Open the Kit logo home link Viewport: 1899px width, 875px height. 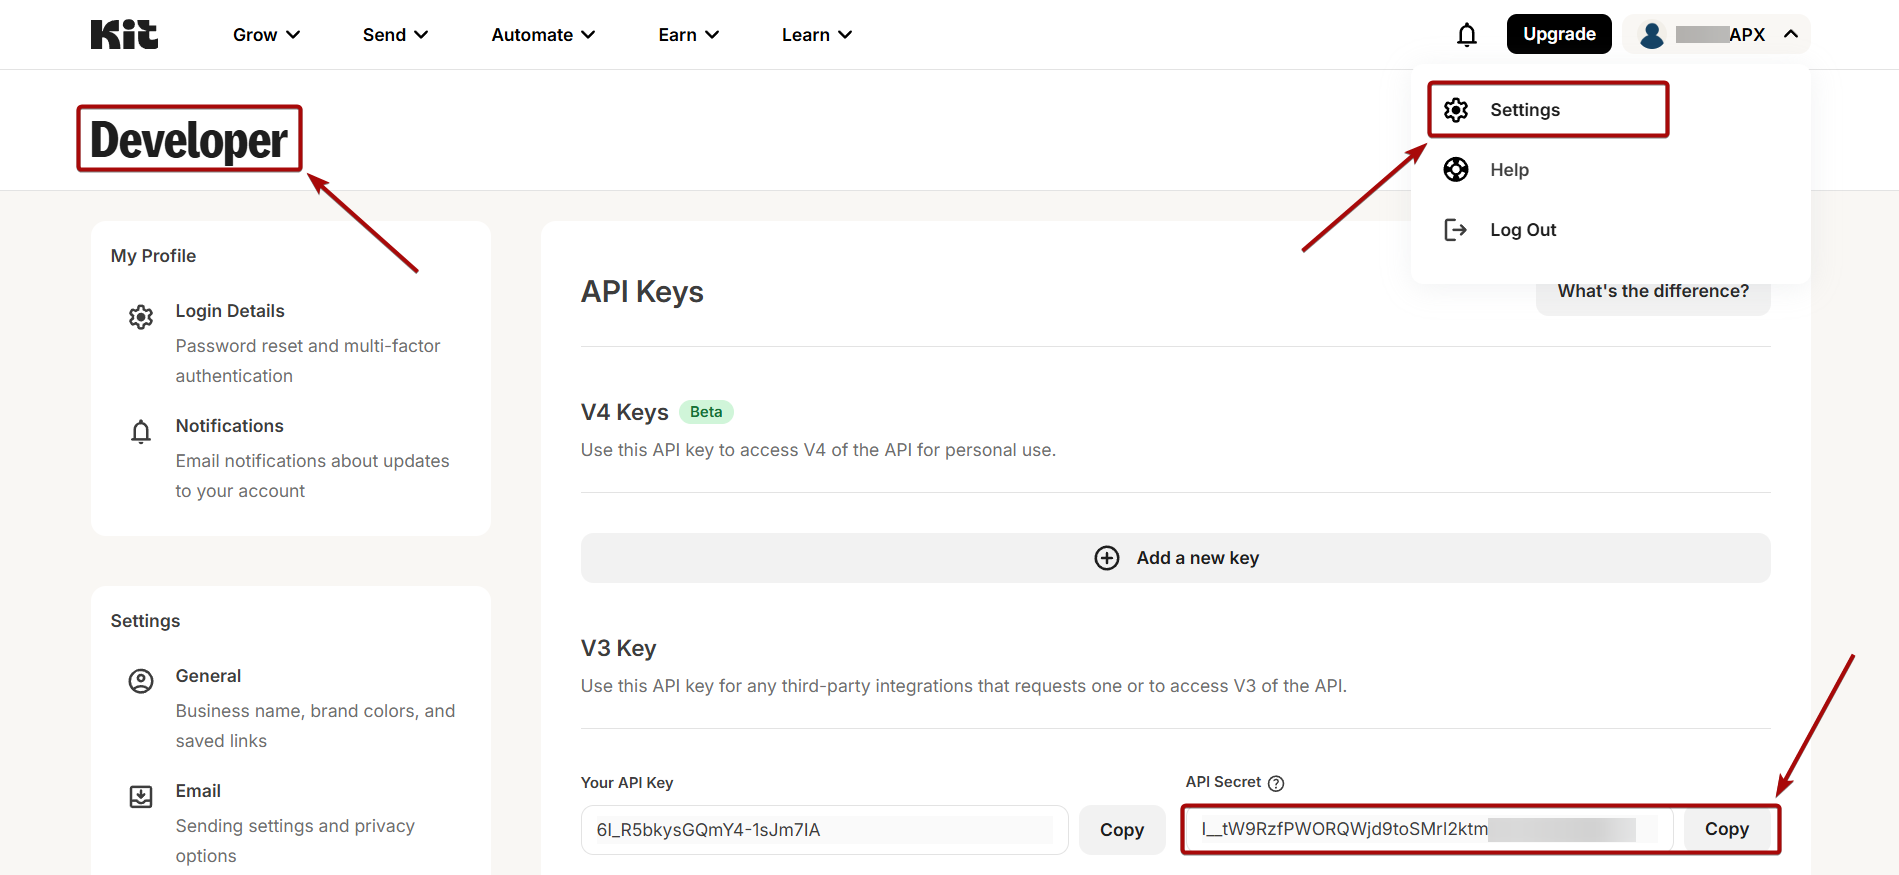tap(124, 35)
